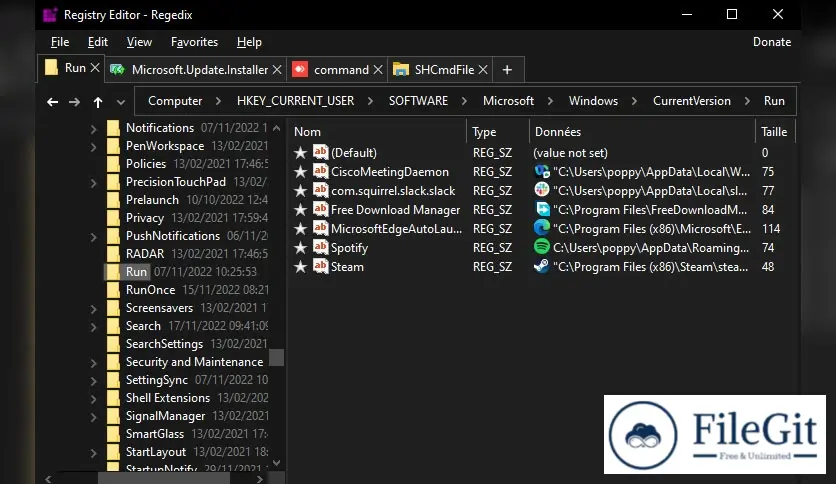The image size is (836, 484).
Task: Click the SHCmdFile tab folder icon
Action: tap(400, 70)
